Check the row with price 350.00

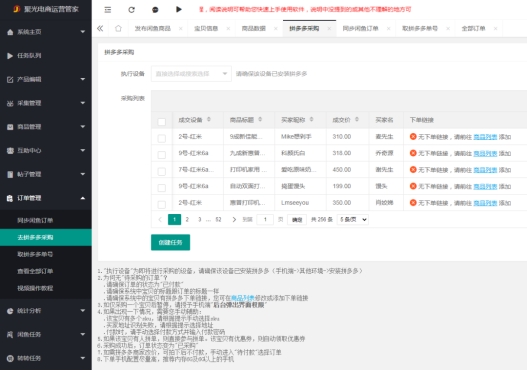point(162,204)
